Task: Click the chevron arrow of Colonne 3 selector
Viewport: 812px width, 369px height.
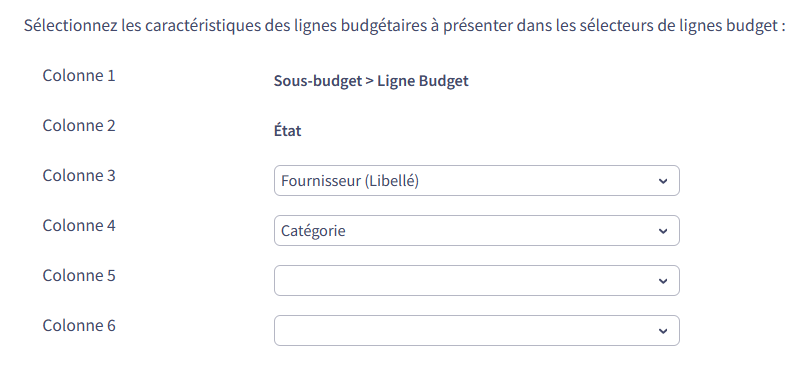Action: pos(663,181)
